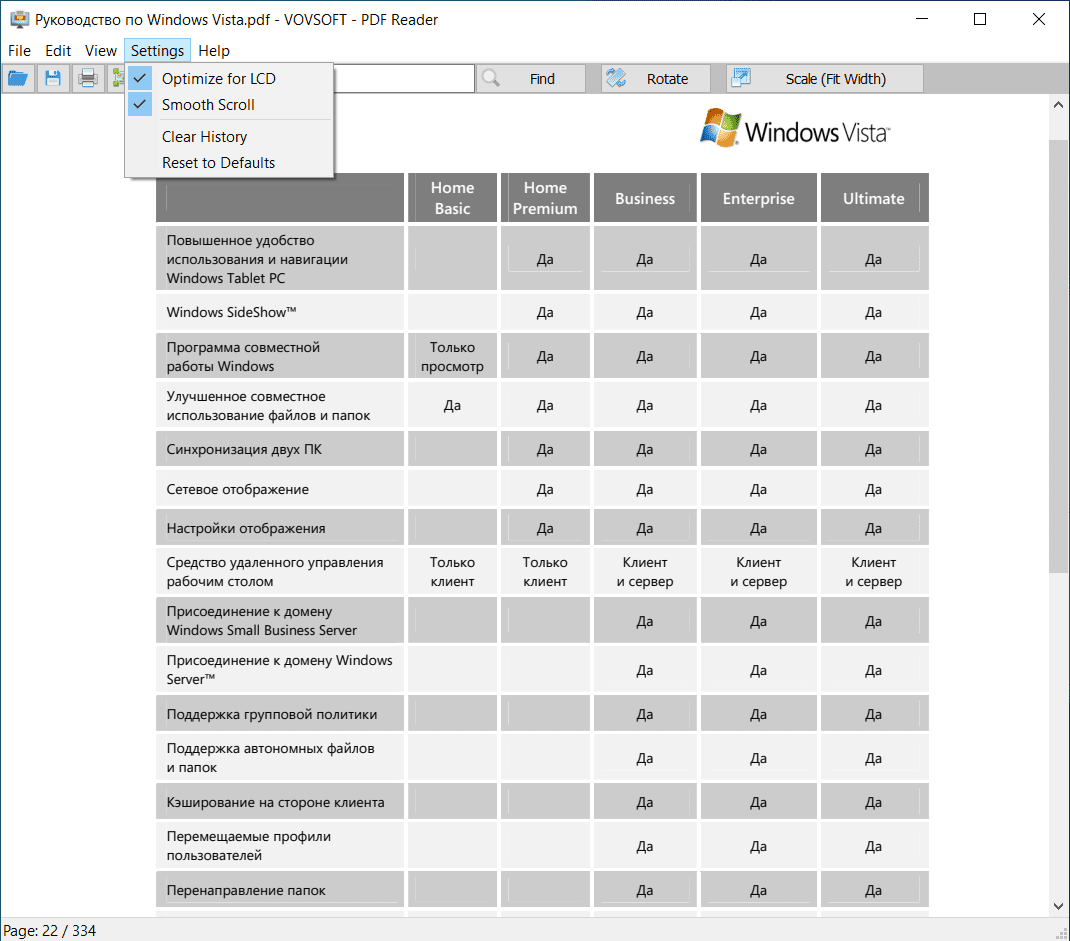
Task: Click 'Улучшенное совместное использование файлов и папок' label
Action: click(268, 406)
